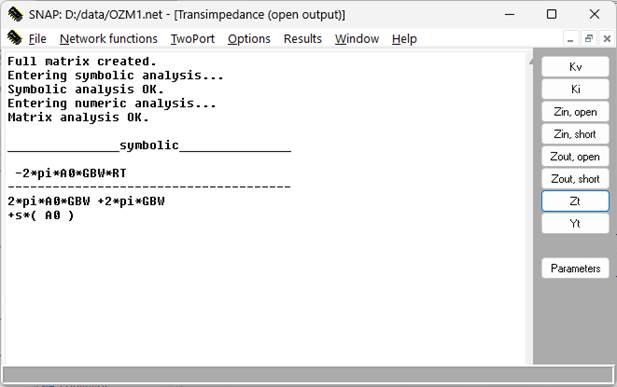Select the Ki current gain button
The width and height of the screenshot is (617, 387).
(575, 89)
